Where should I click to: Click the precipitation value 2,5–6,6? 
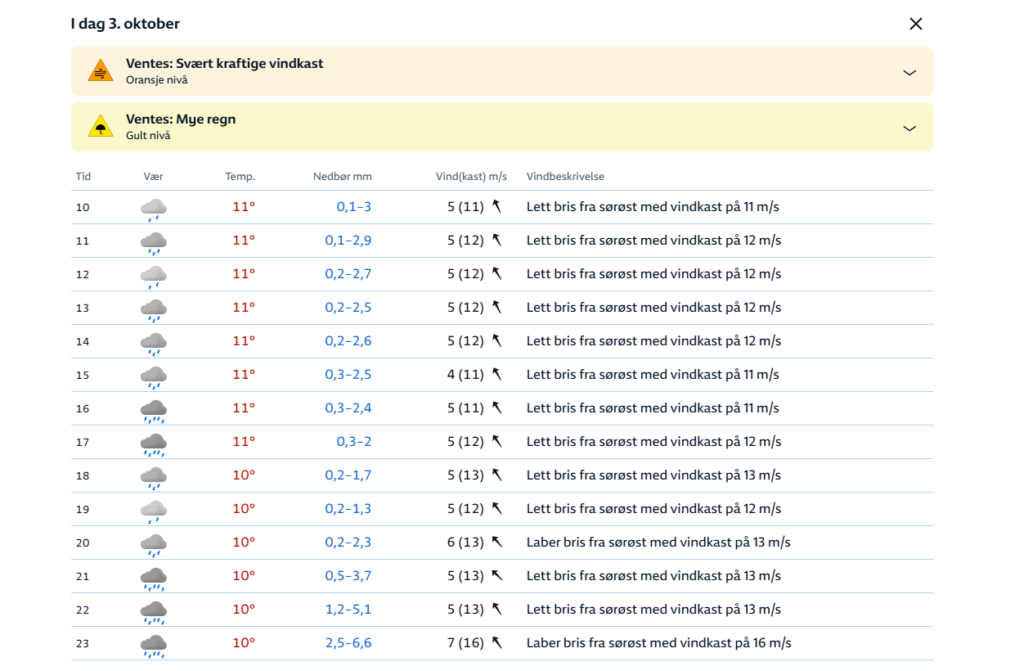click(x=348, y=643)
